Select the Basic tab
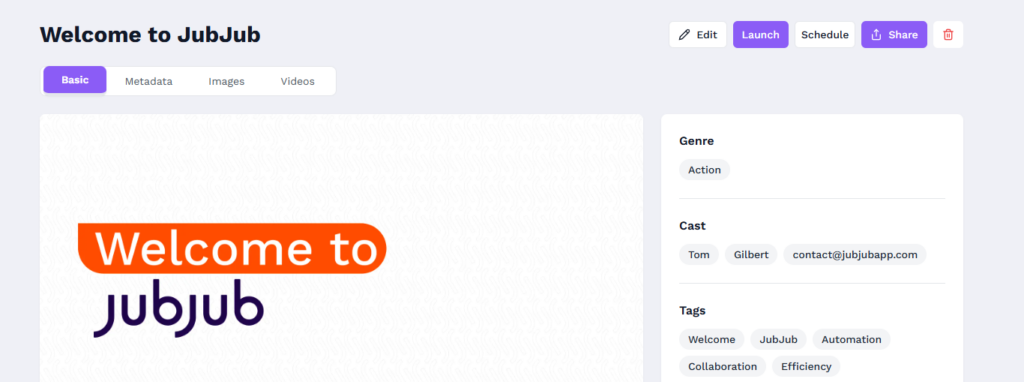Screen dimensions: 1024x382 tap(75, 80)
